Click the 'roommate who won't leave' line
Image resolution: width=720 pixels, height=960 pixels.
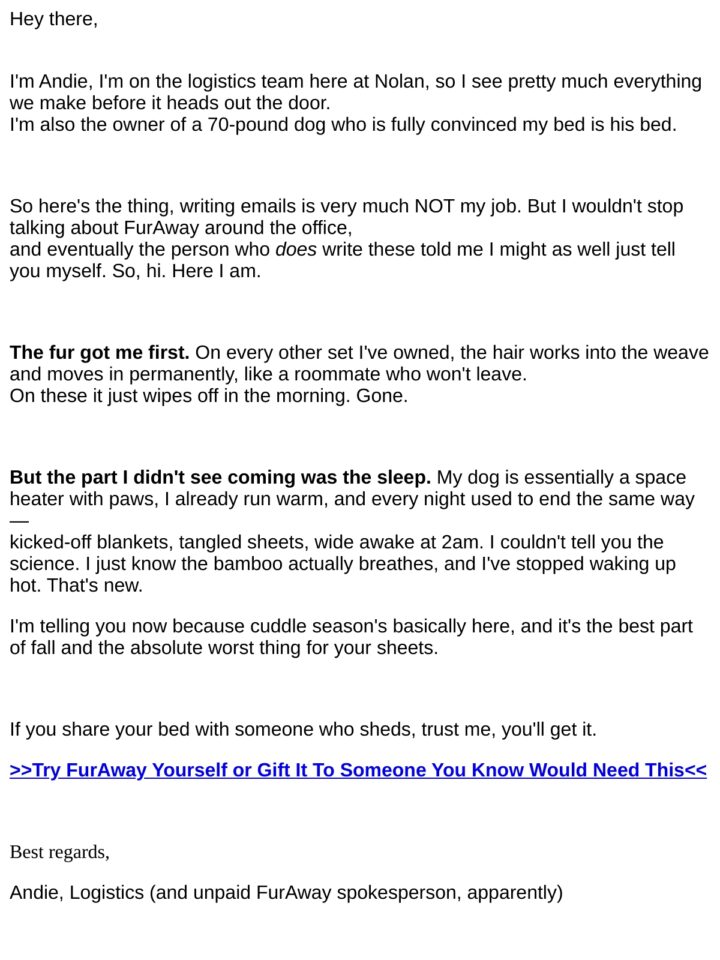pos(268,374)
